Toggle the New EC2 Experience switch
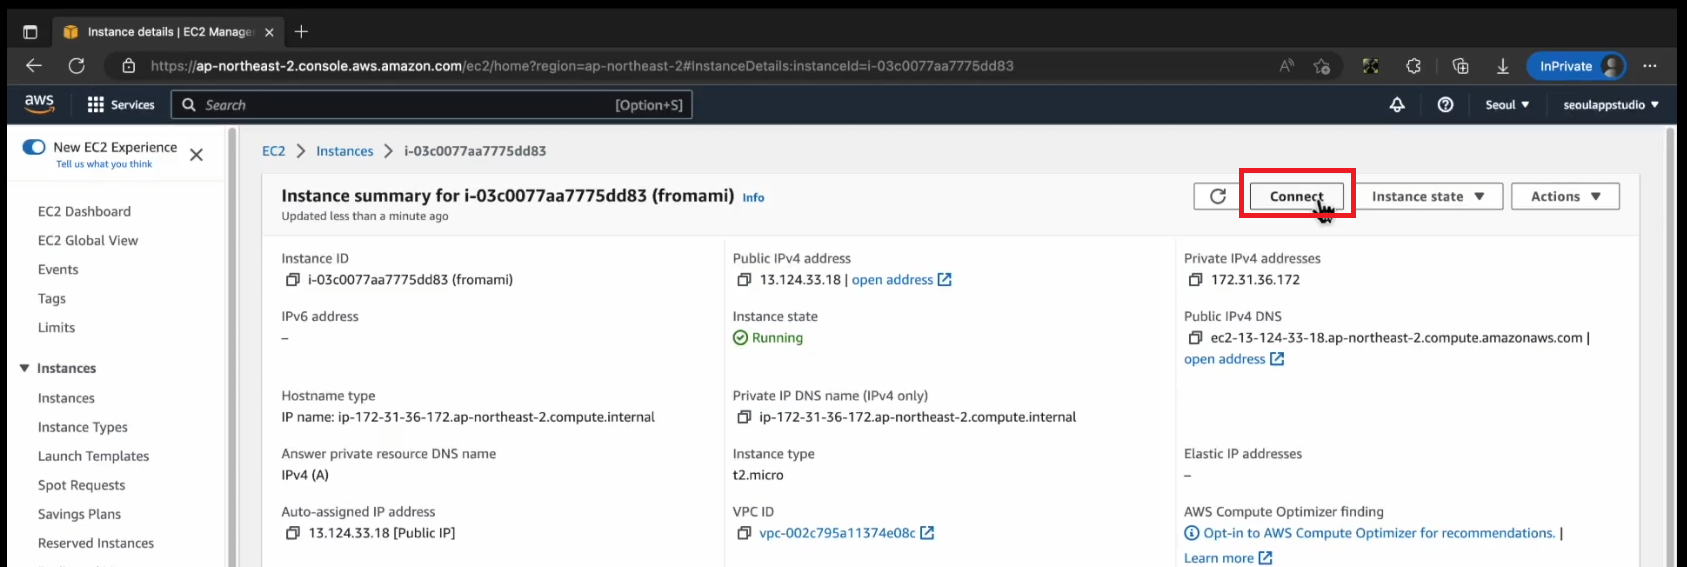The height and width of the screenshot is (567, 1687). point(34,147)
